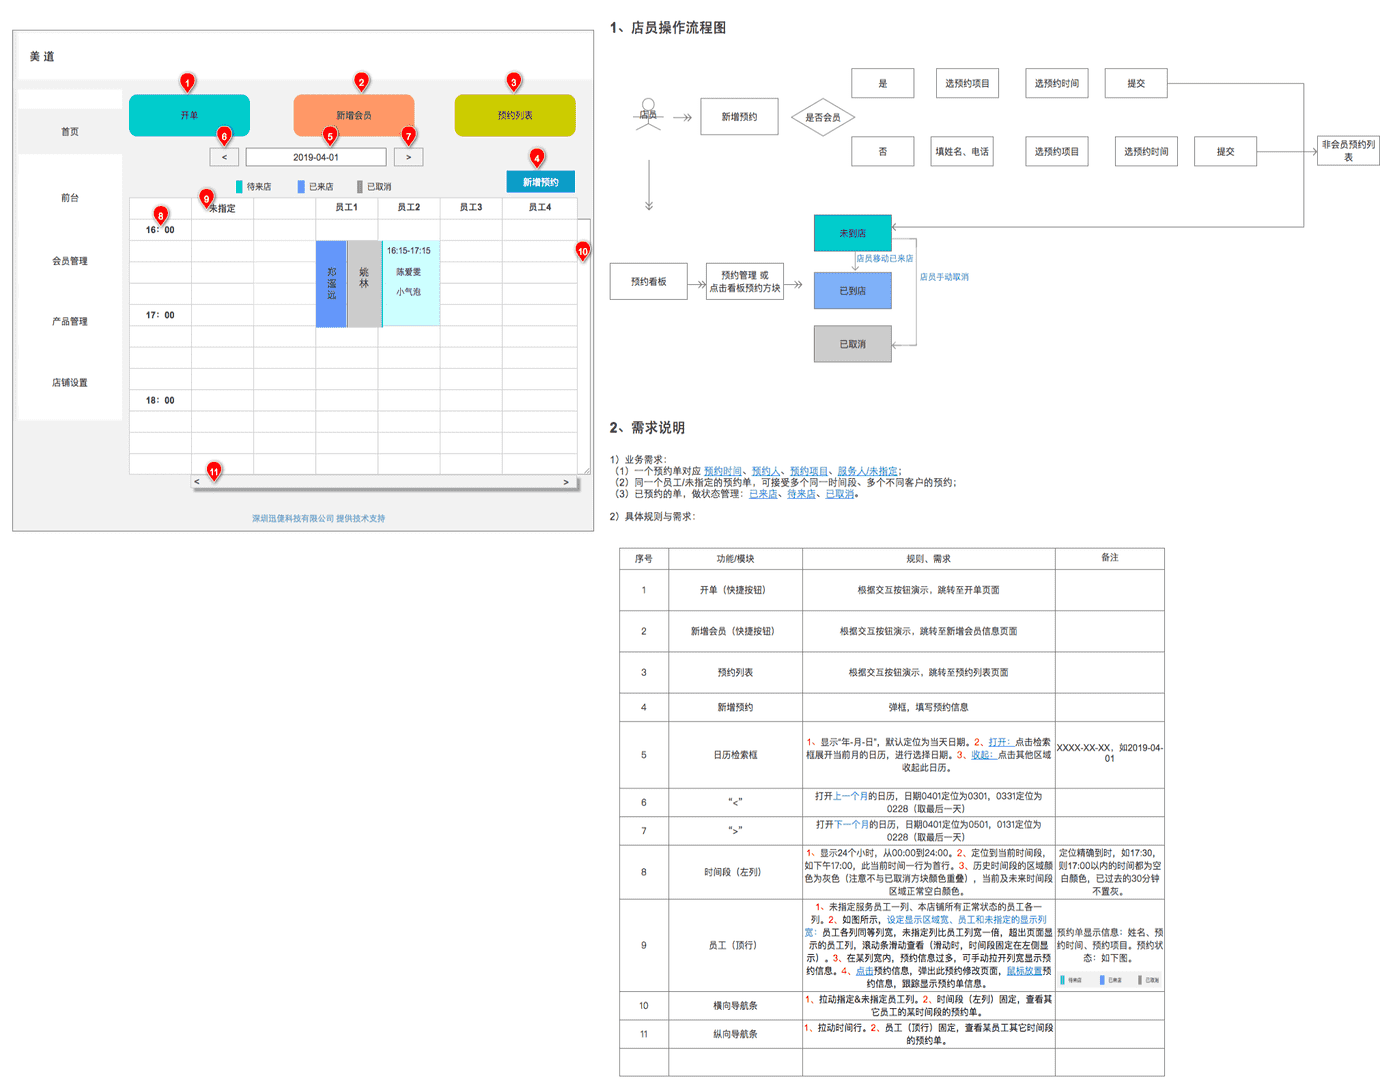
Task: Click the gray 已取消 status box in flowchart
Action: (x=853, y=344)
